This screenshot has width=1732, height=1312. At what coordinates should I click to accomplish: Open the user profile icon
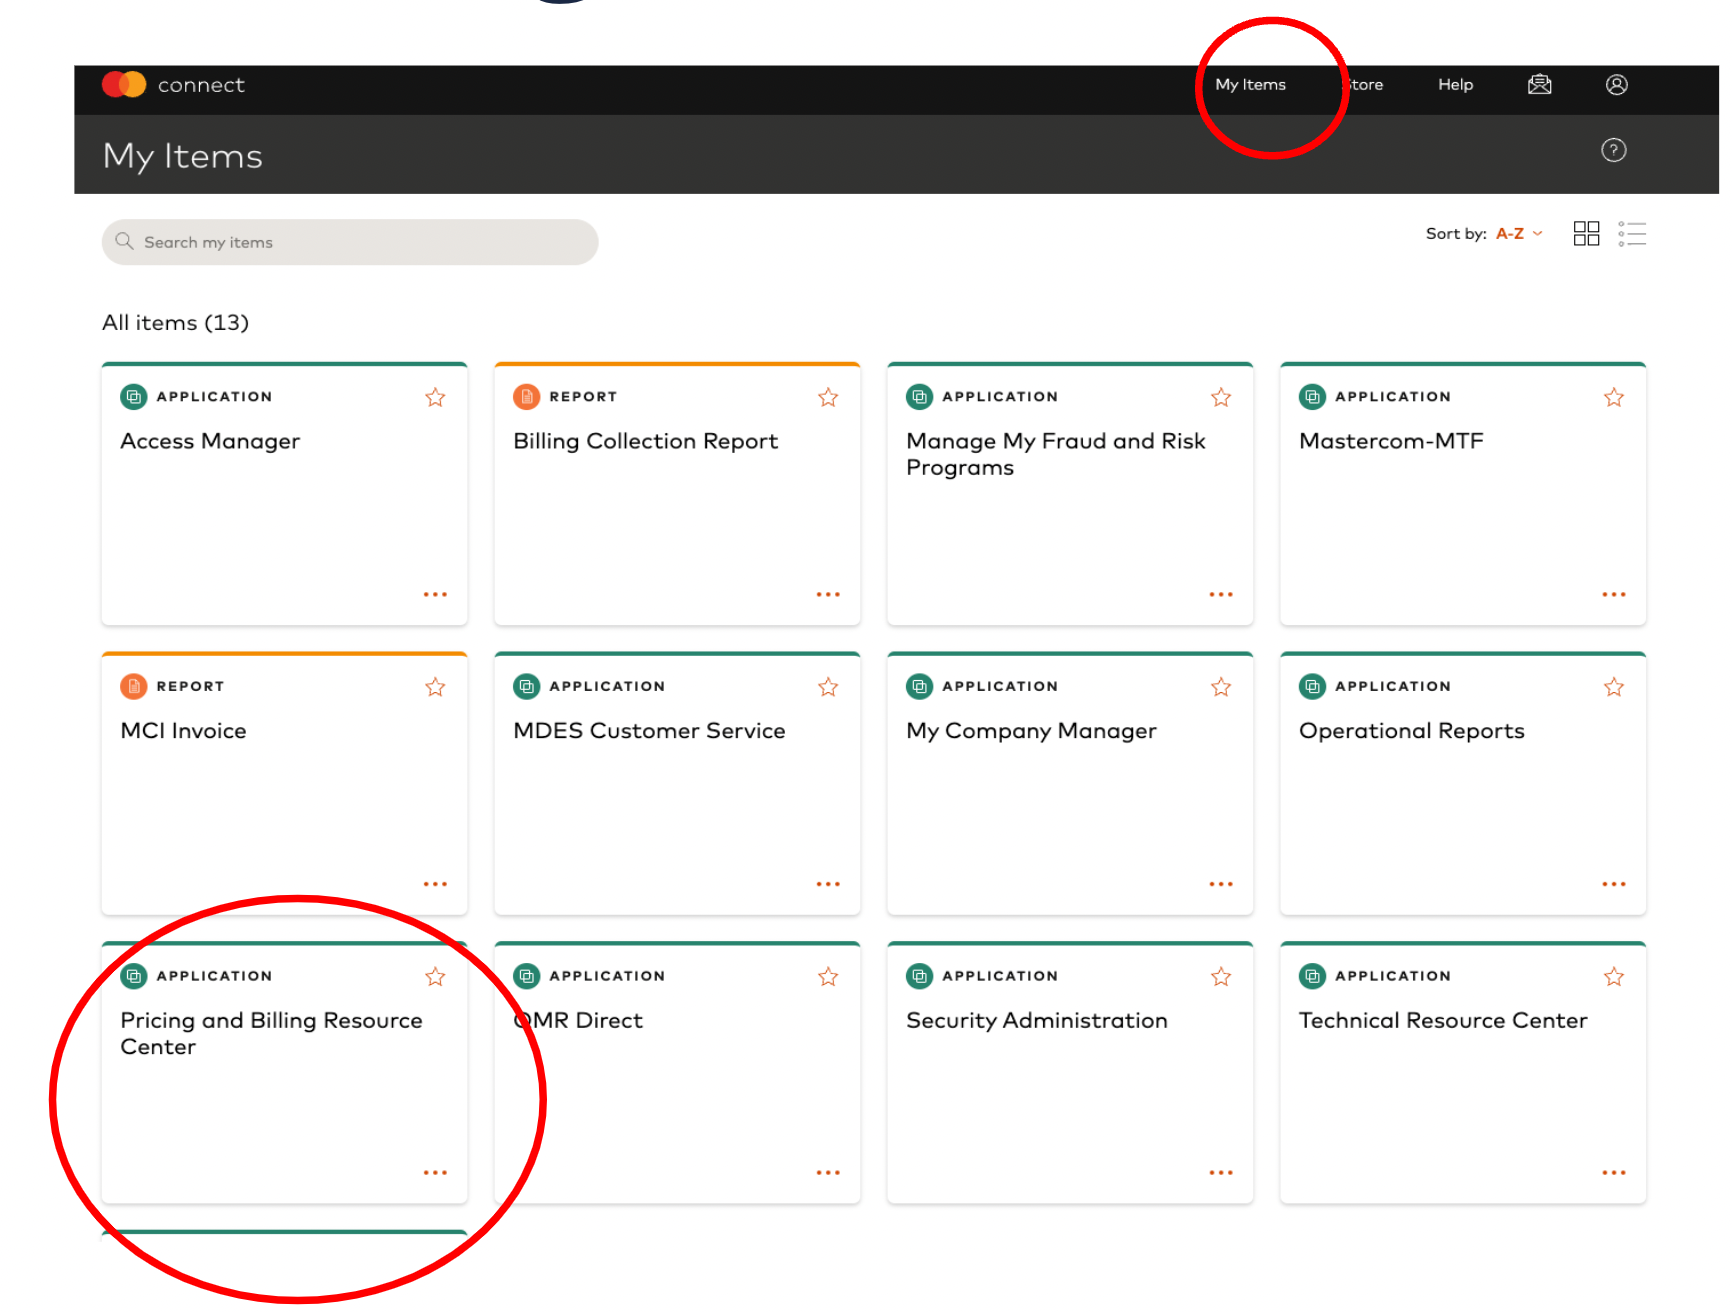pos(1616,85)
